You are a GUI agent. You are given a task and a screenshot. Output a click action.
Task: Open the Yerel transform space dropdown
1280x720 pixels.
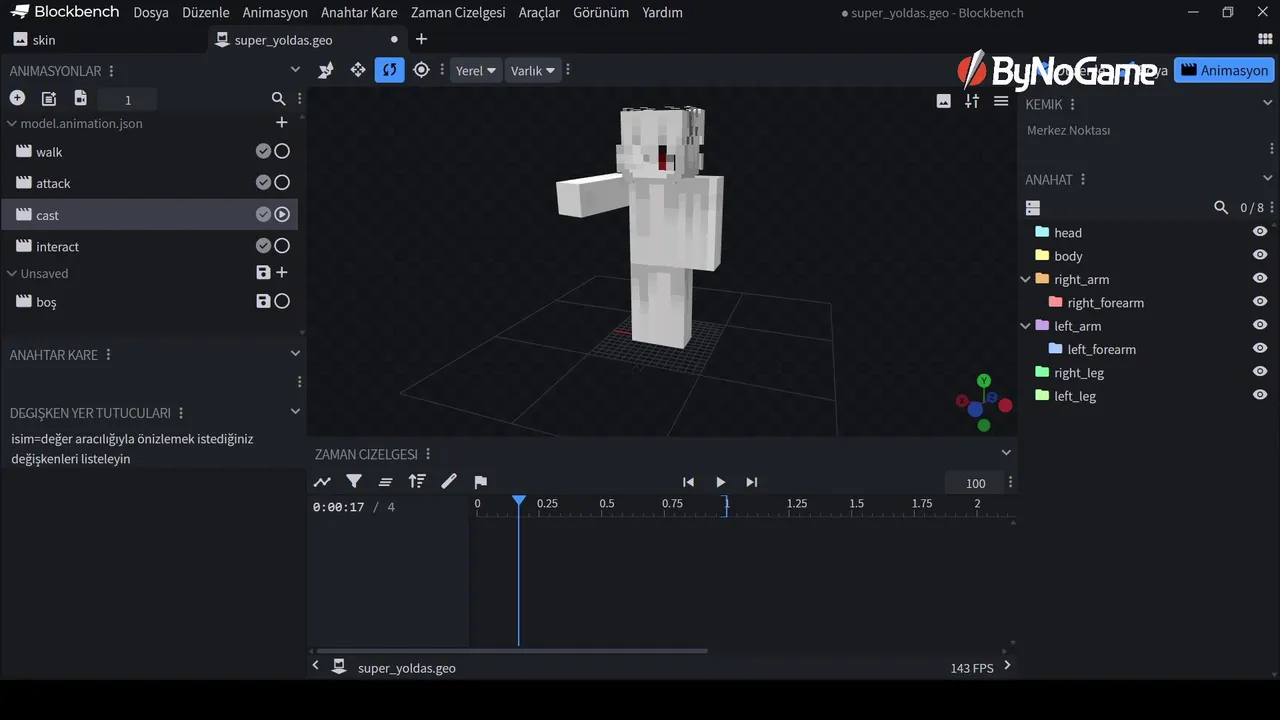[x=475, y=71]
